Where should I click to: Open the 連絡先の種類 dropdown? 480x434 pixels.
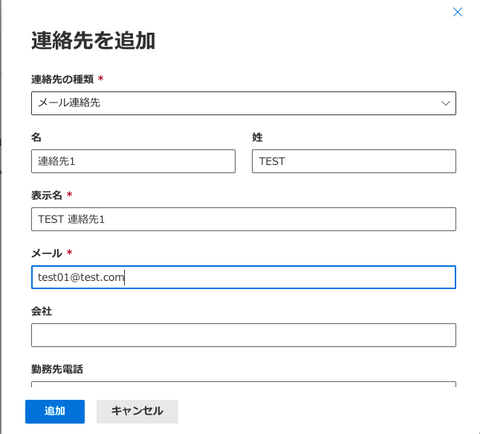tap(243, 103)
